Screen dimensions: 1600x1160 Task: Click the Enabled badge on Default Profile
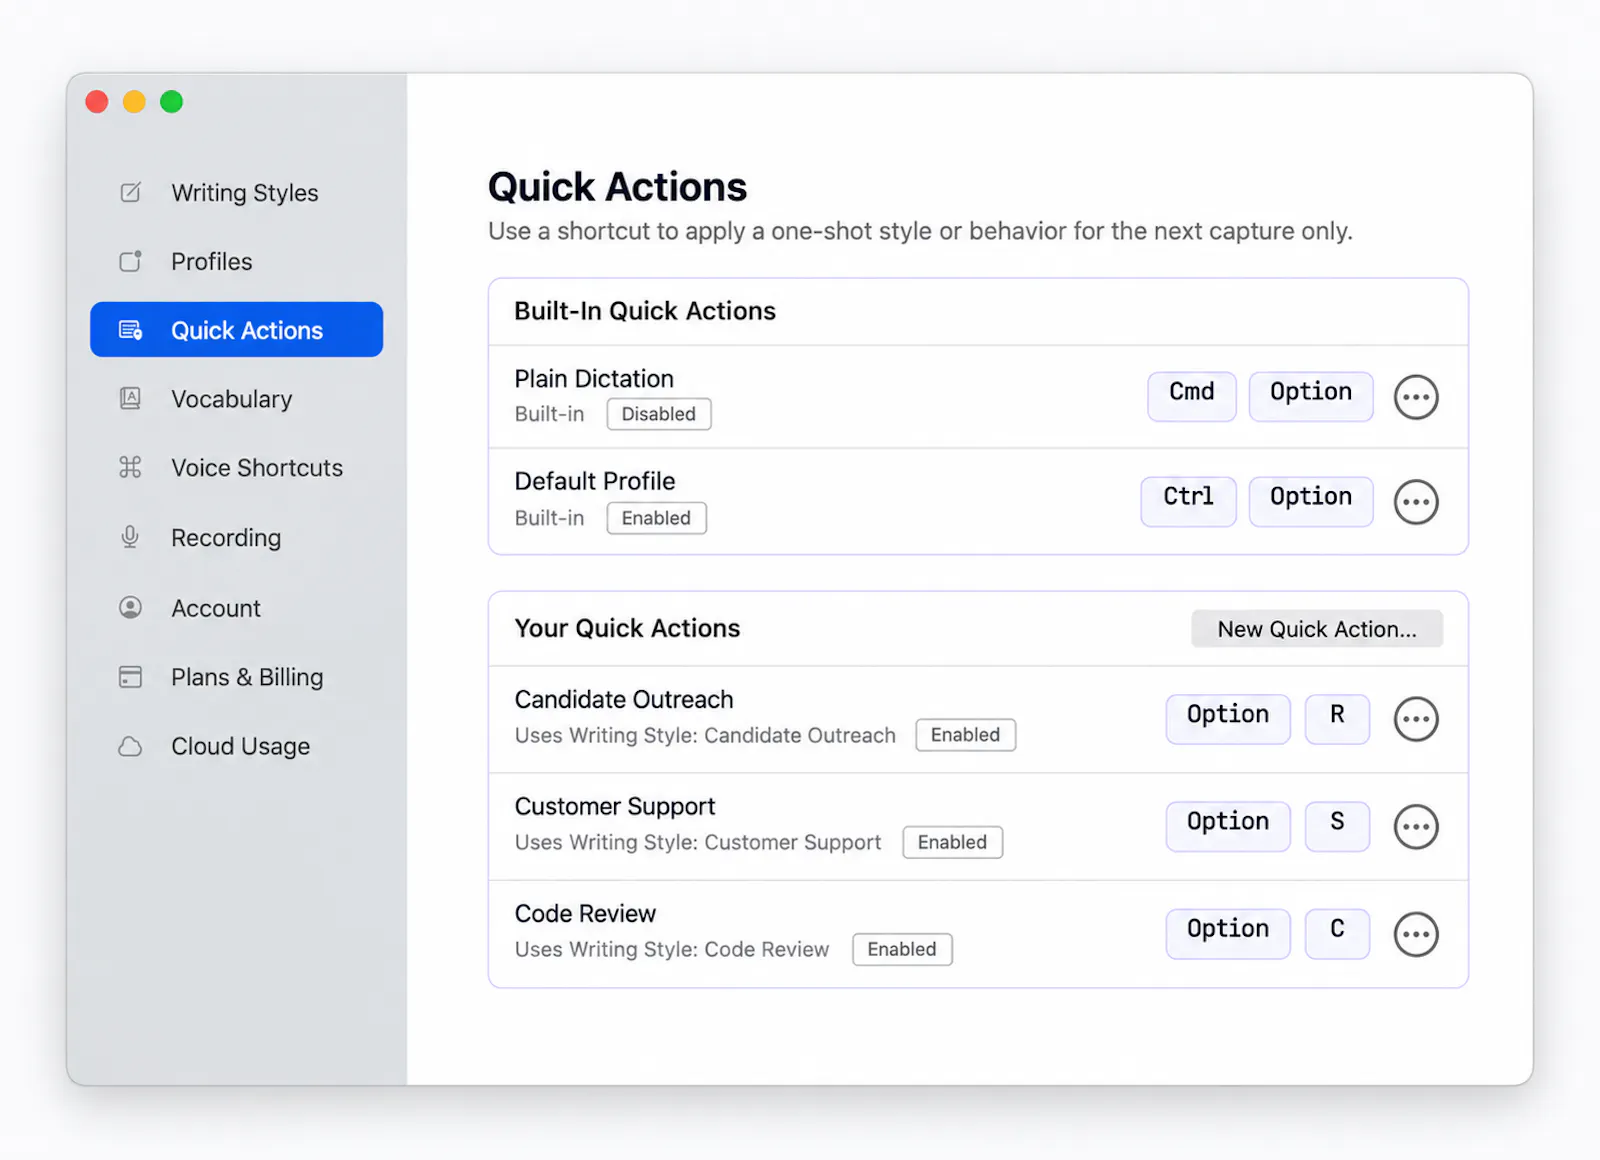point(656,518)
